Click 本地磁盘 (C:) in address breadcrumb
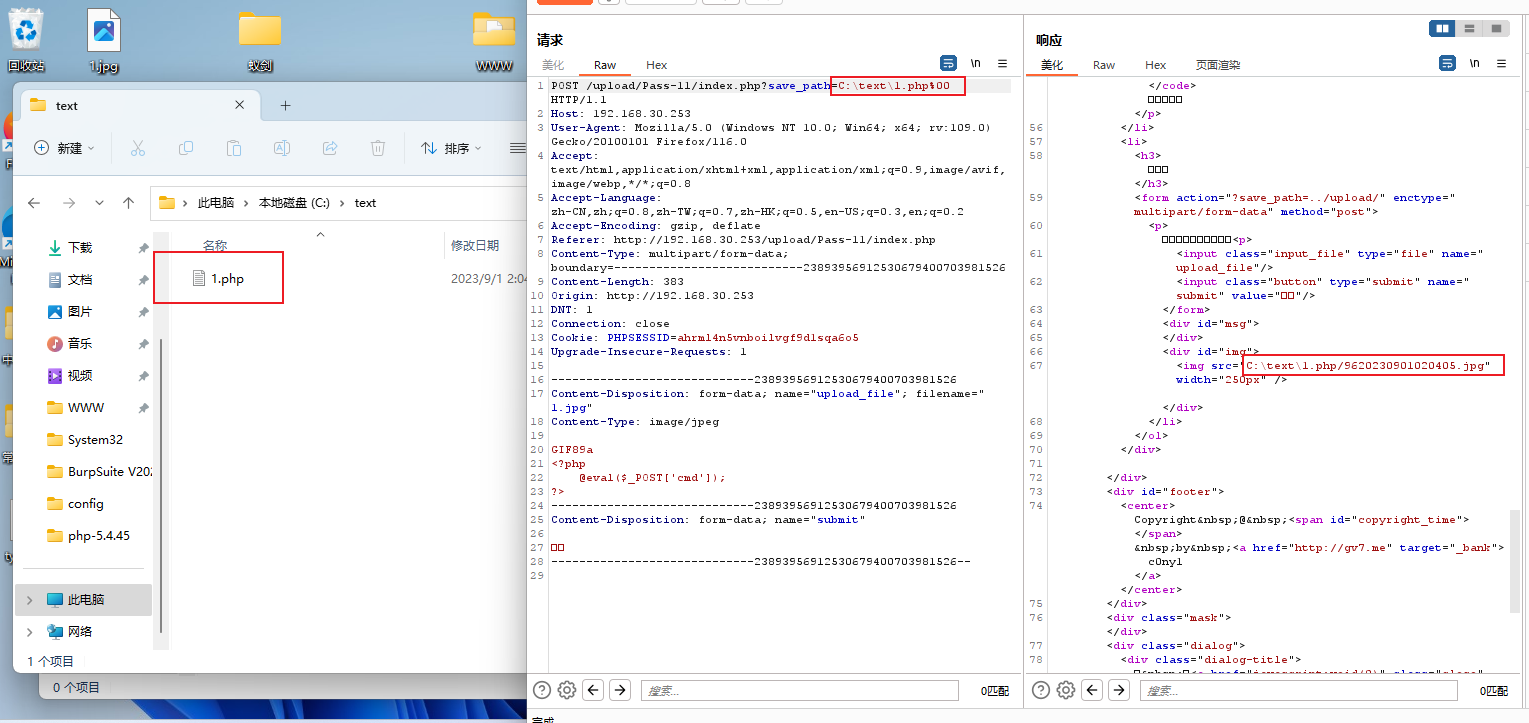 [294, 203]
